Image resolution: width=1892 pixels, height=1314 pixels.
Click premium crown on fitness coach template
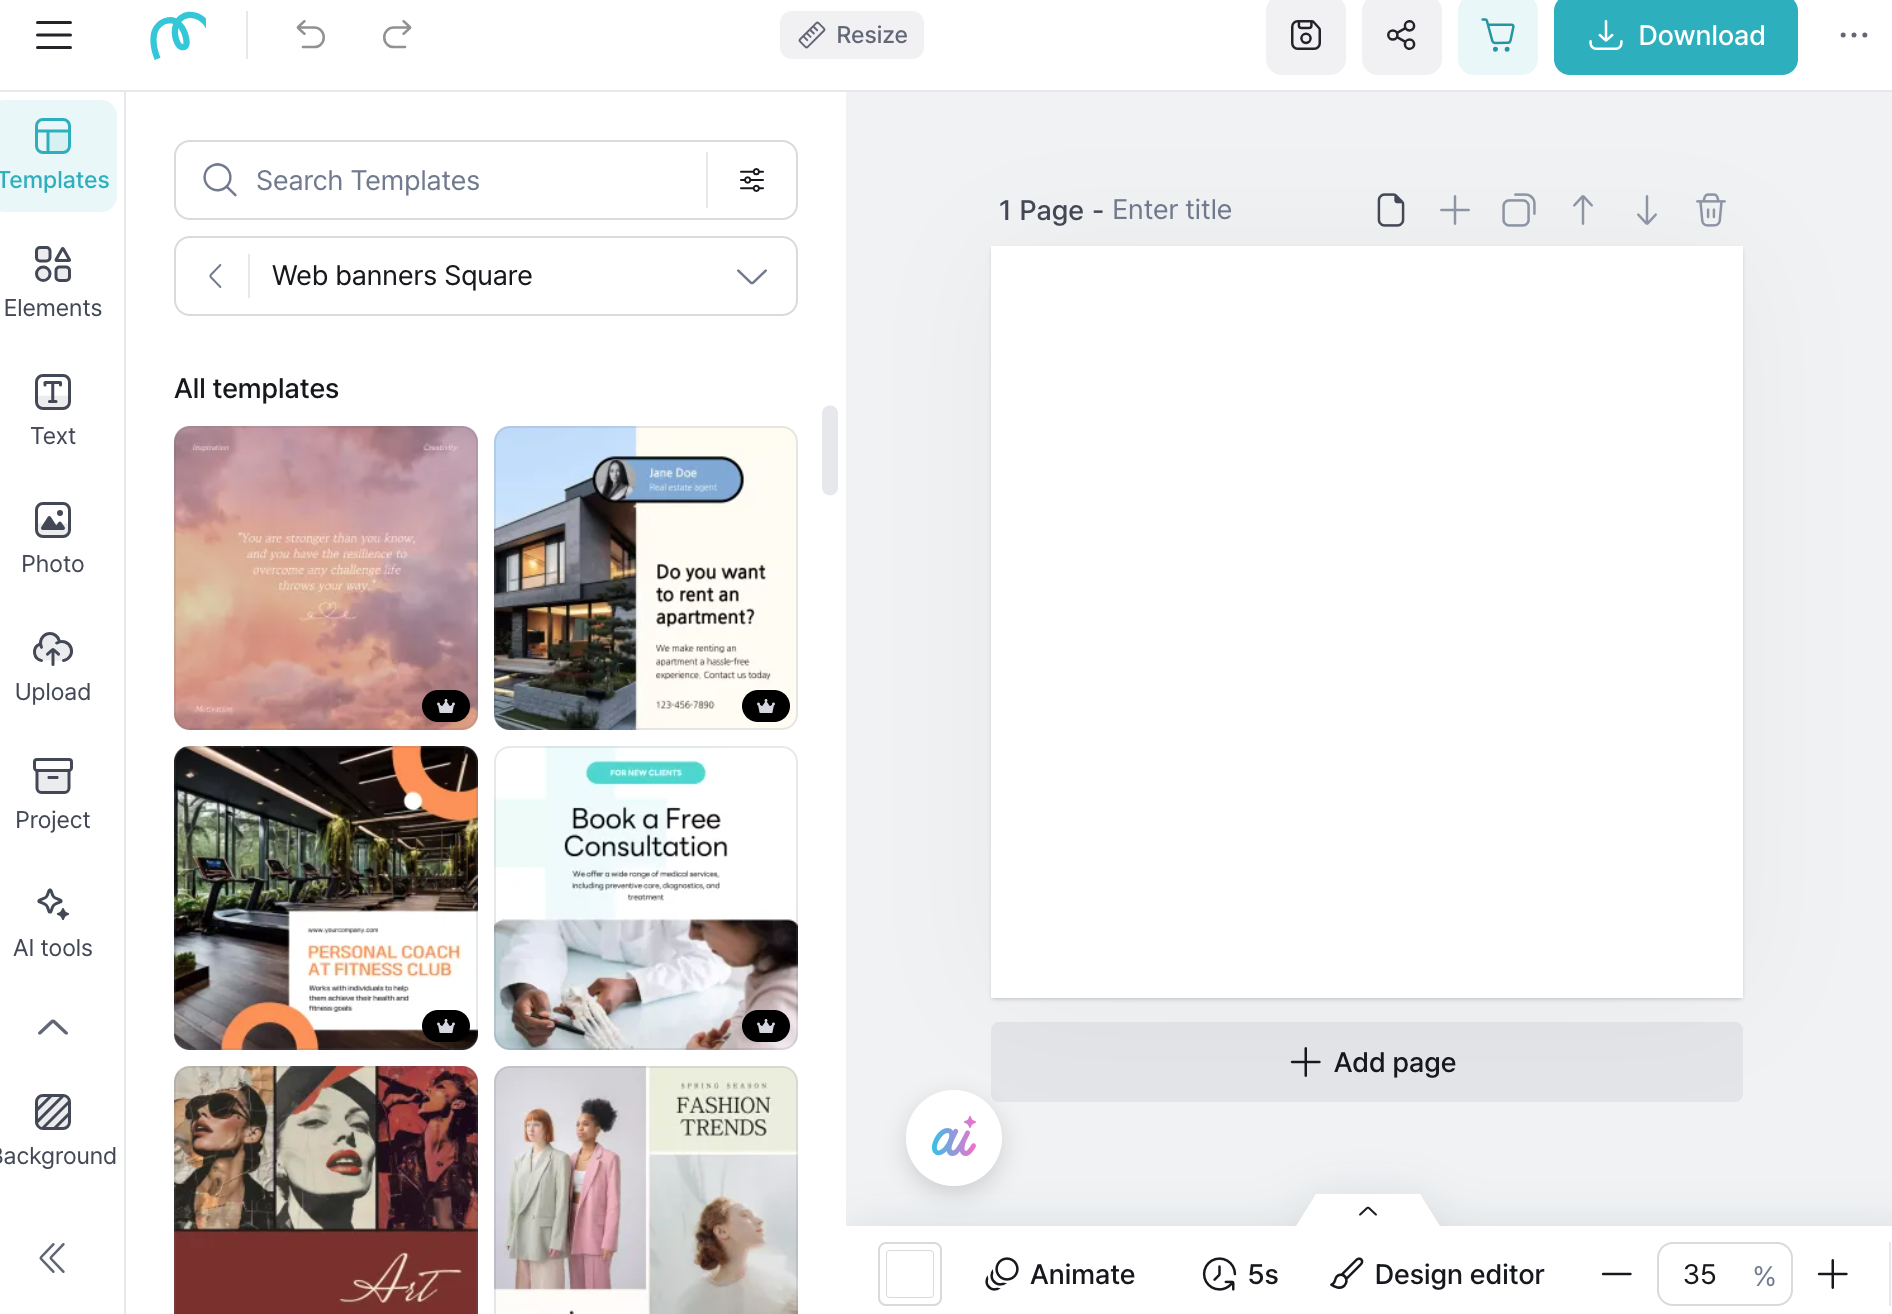point(446,1026)
